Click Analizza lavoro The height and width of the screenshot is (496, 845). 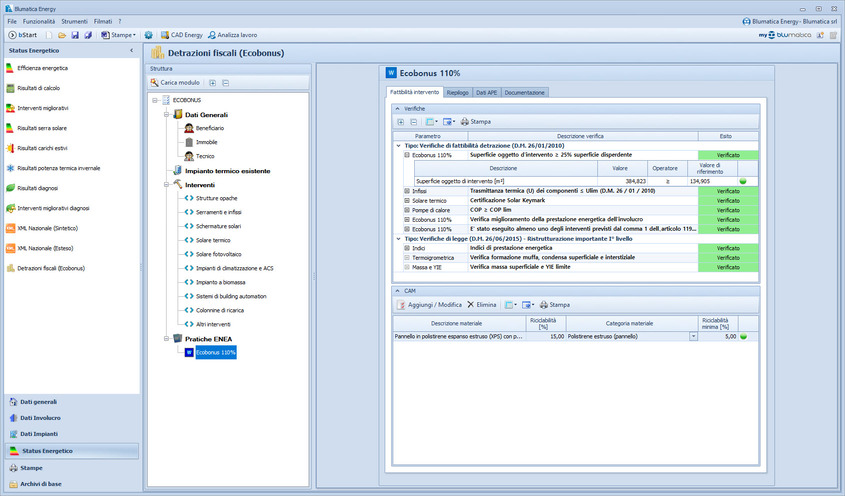click(232, 35)
